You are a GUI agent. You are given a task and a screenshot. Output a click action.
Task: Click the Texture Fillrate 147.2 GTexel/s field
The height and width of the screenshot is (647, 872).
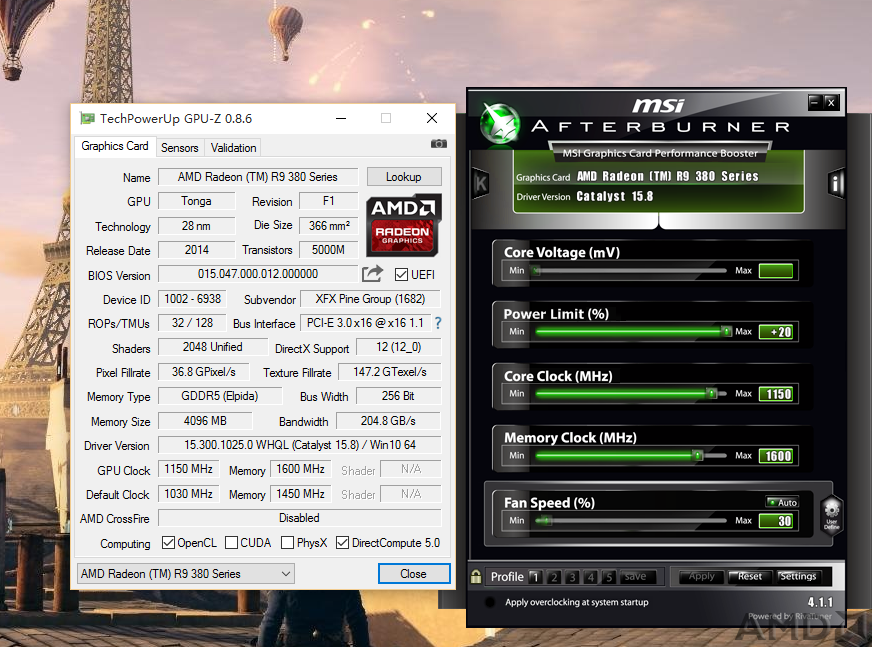(390, 372)
